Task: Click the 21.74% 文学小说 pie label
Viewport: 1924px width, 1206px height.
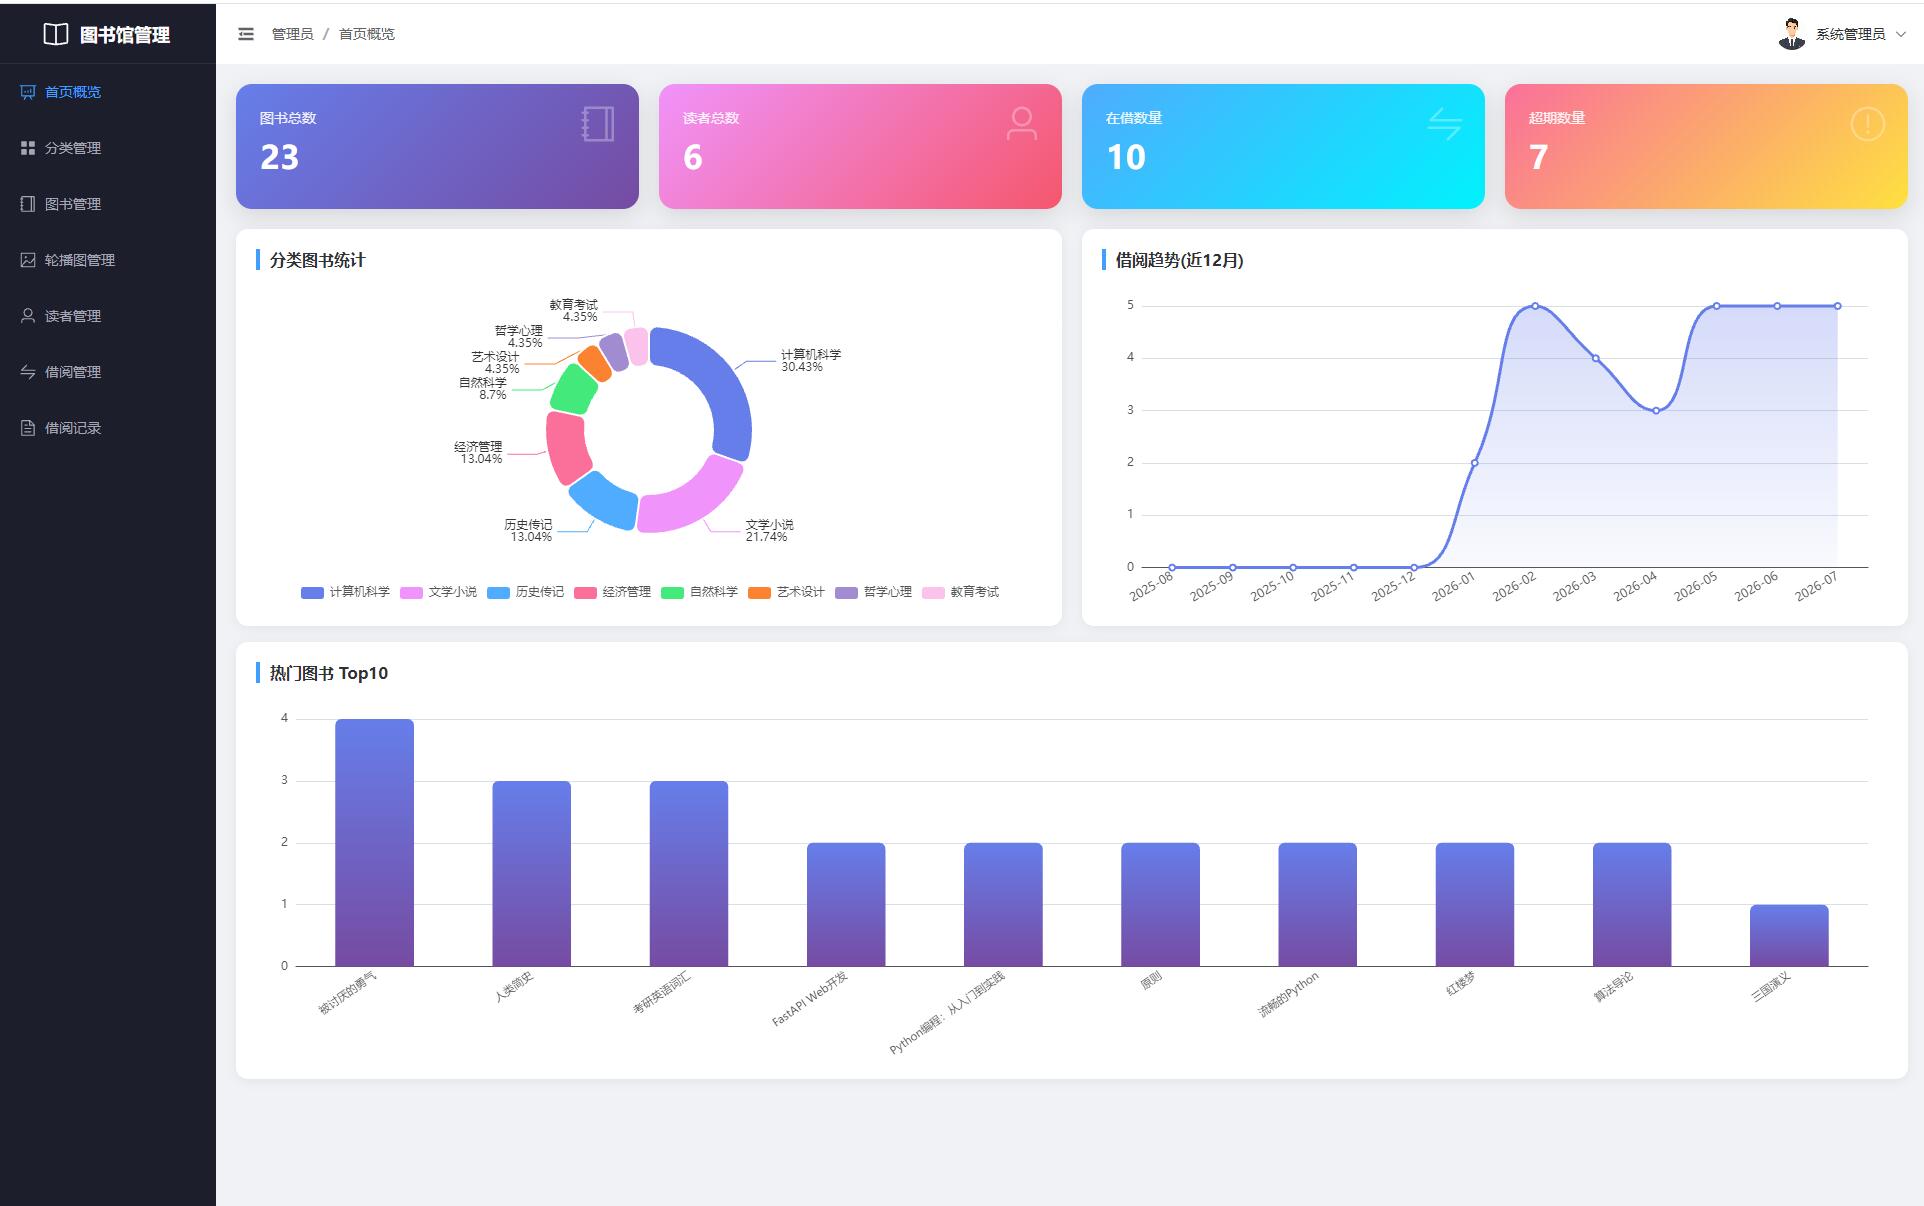Action: pos(769,531)
